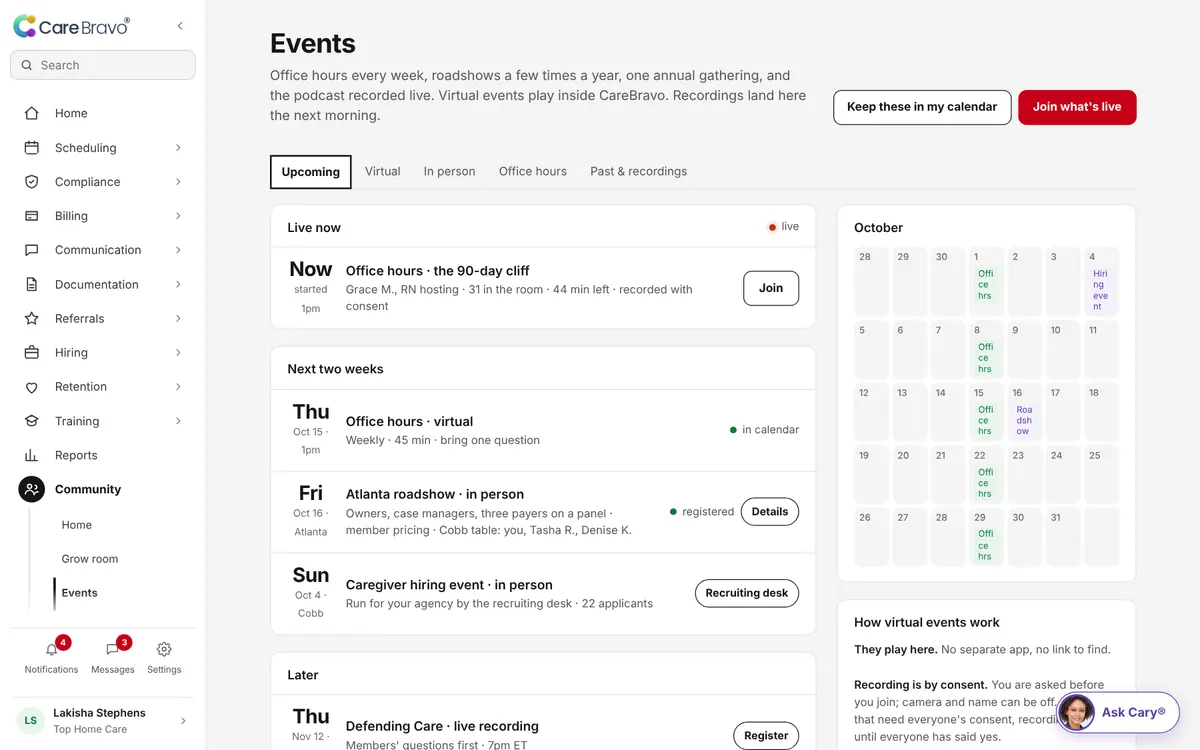
Task: Click the Compliance shield icon
Action: click(32, 181)
